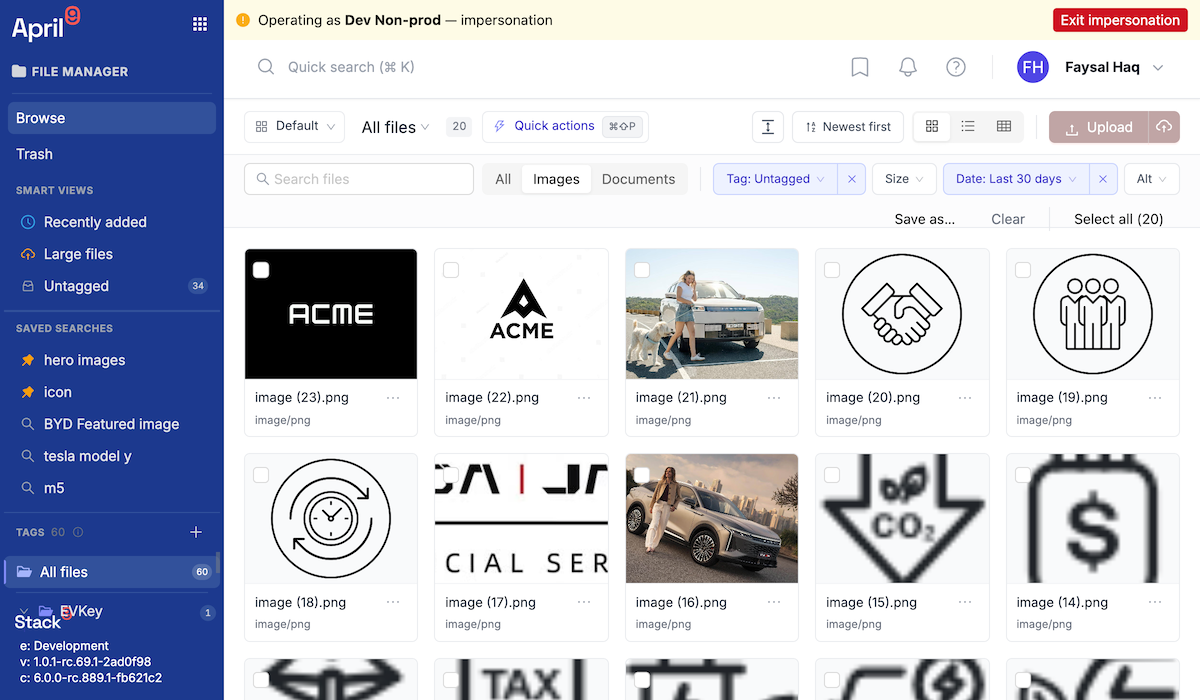
Task: Open the Default layout dropdown
Action: click(x=294, y=127)
